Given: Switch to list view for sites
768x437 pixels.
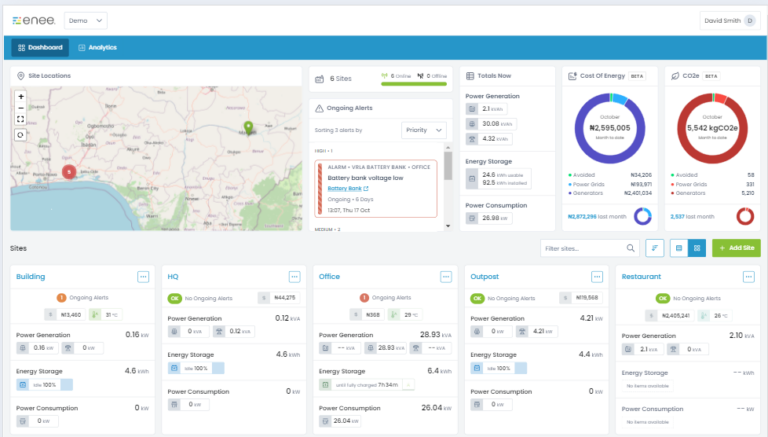Looking at the screenshot, I should click(x=679, y=247).
